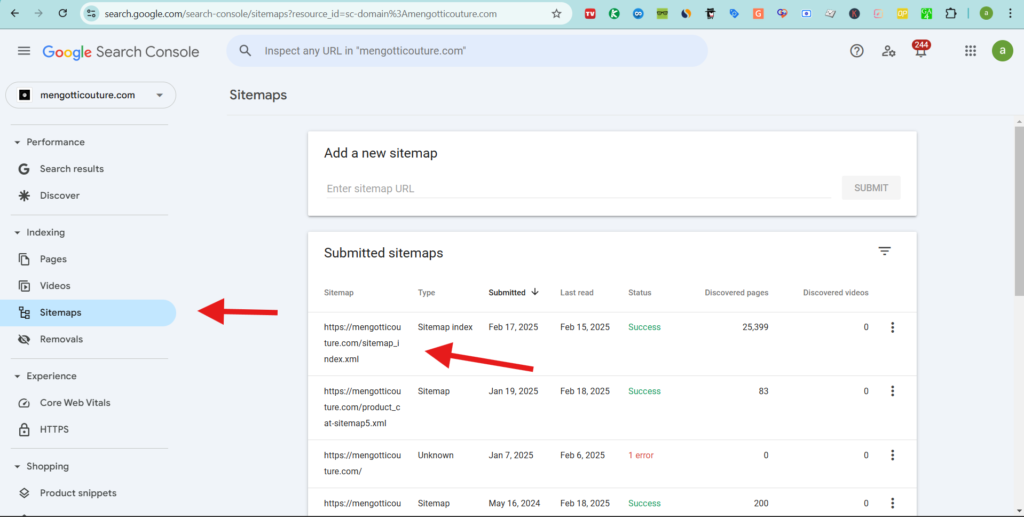The width and height of the screenshot is (1024, 517).
Task: Open the Videos indexing report
Action: click(55, 286)
